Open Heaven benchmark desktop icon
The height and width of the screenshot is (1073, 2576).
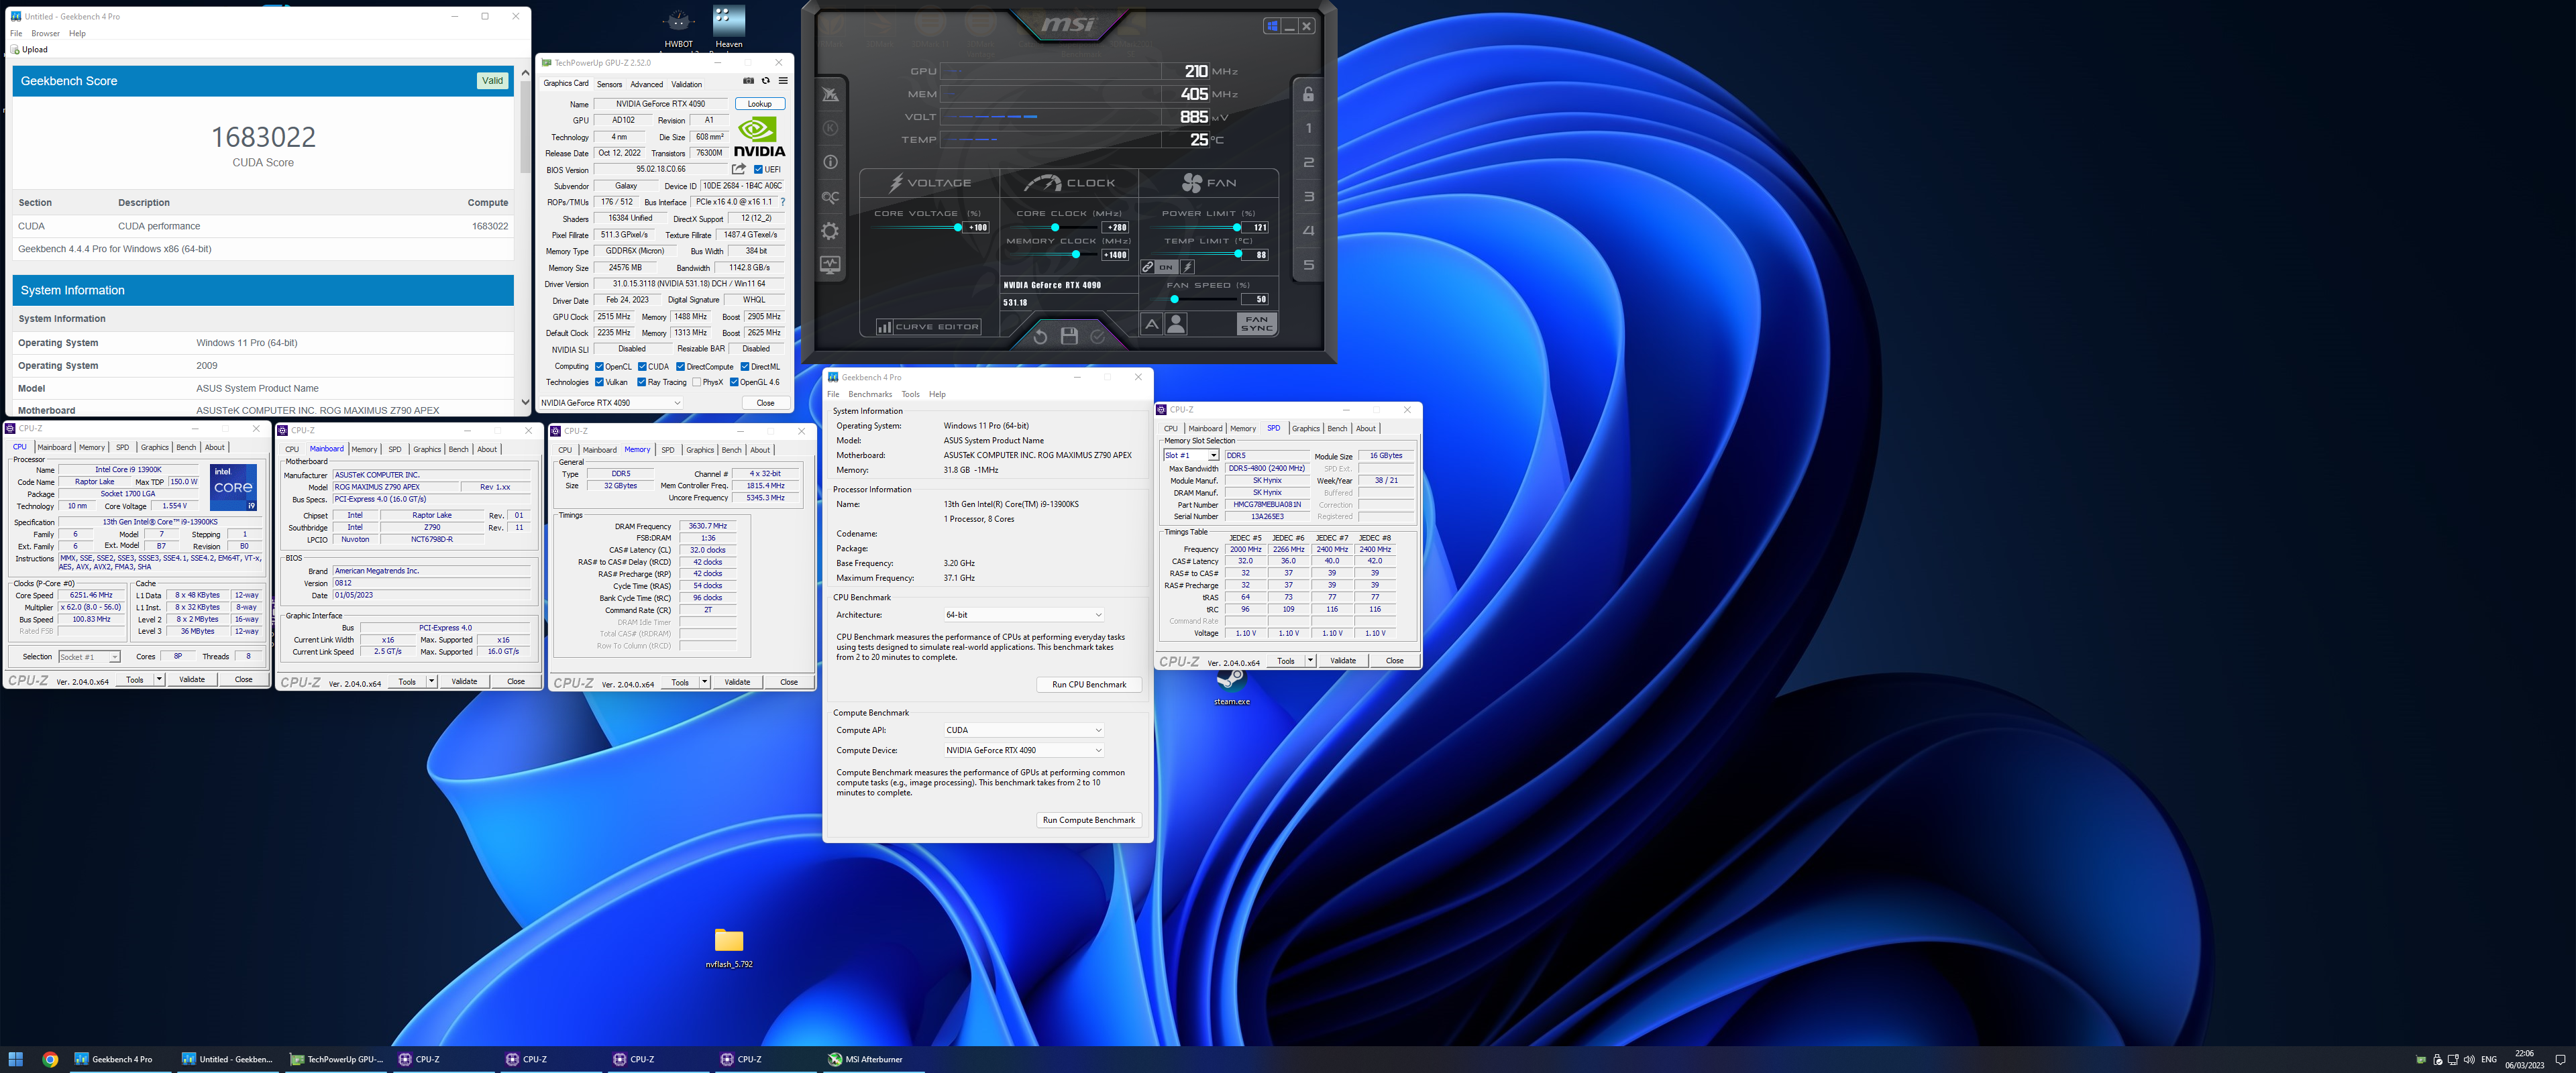pos(729,27)
